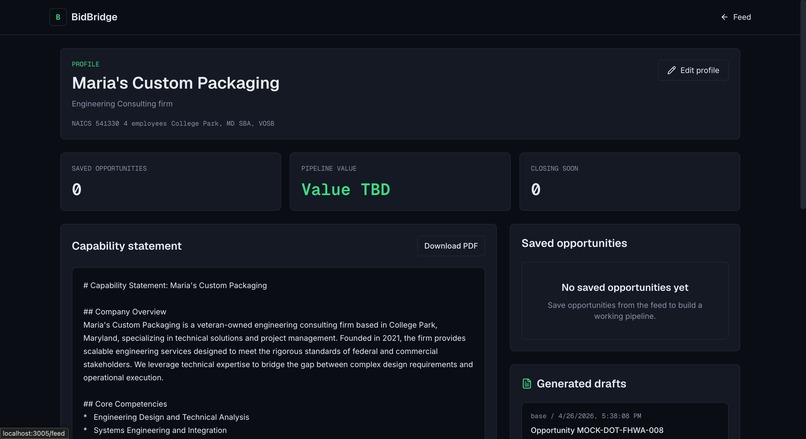
Task: Click the green PROFILE label
Action: 85,64
